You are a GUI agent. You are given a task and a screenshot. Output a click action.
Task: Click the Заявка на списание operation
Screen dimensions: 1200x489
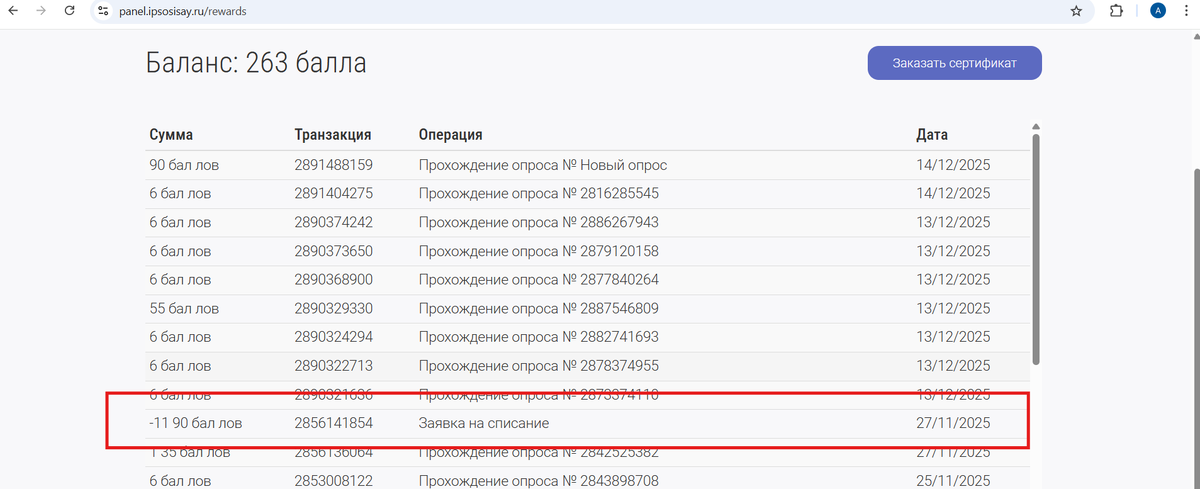click(x=483, y=423)
